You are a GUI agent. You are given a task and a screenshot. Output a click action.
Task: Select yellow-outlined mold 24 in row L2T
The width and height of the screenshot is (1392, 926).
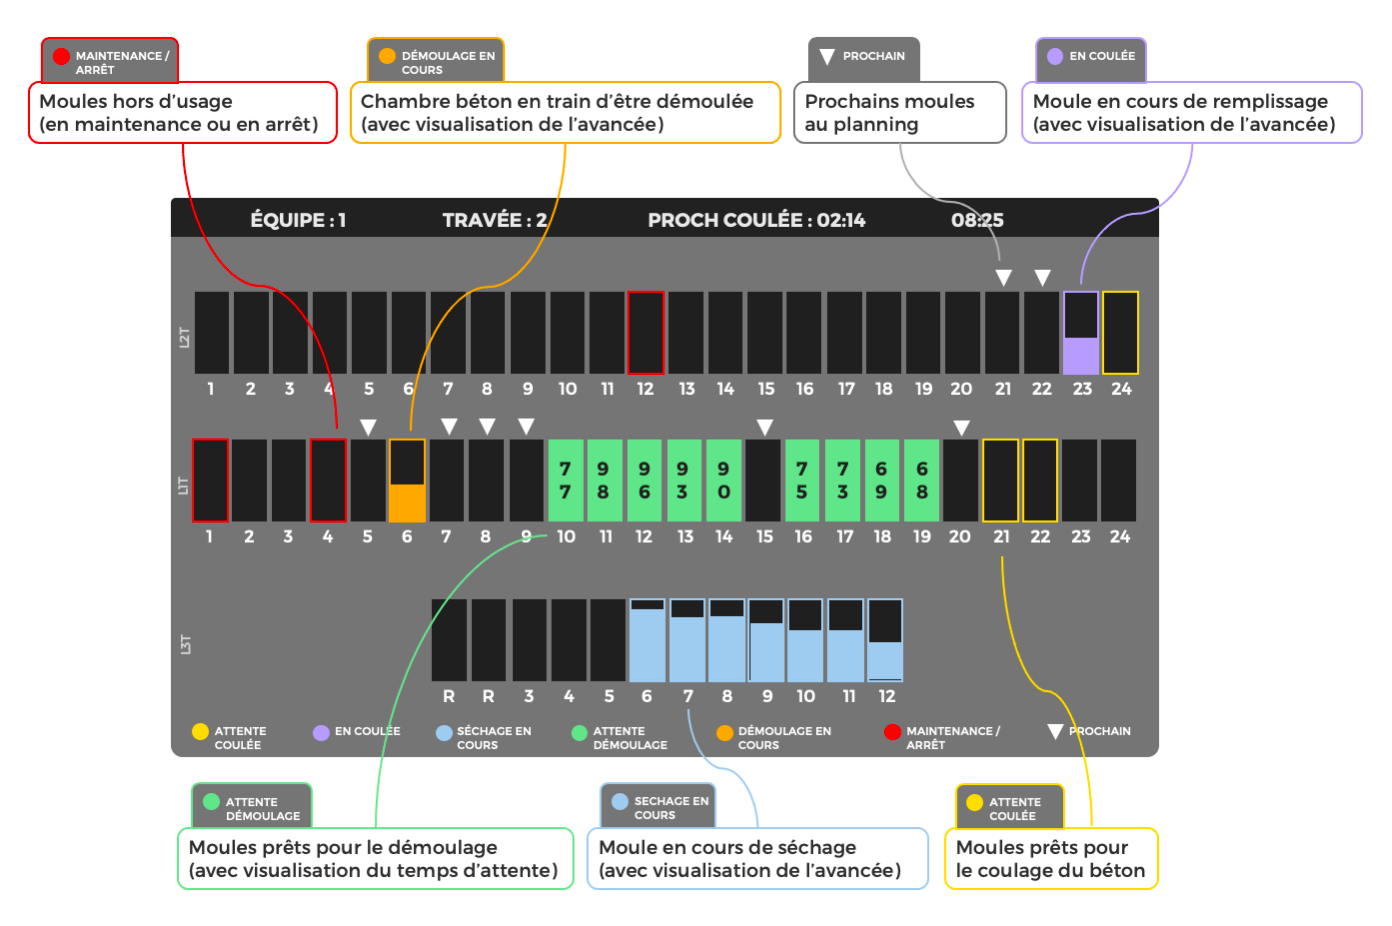click(x=1120, y=333)
